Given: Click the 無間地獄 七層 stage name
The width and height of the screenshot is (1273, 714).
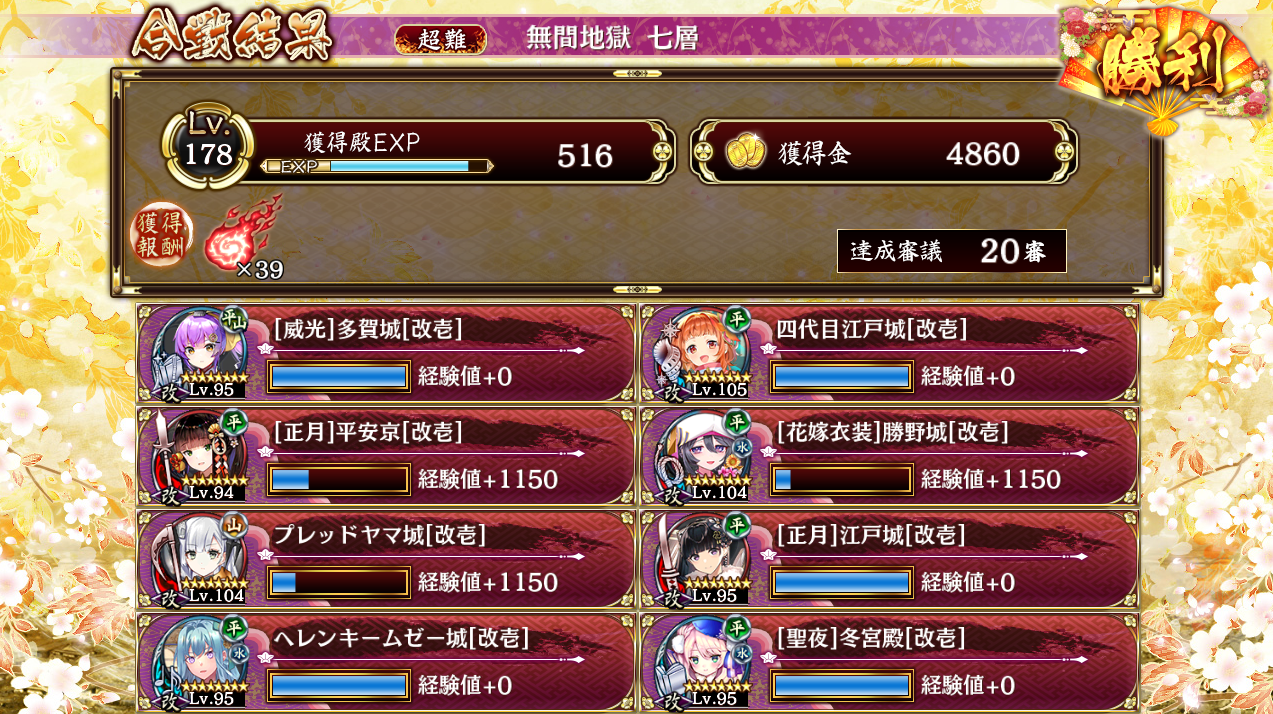Looking at the screenshot, I should pyautogui.click(x=611, y=39).
